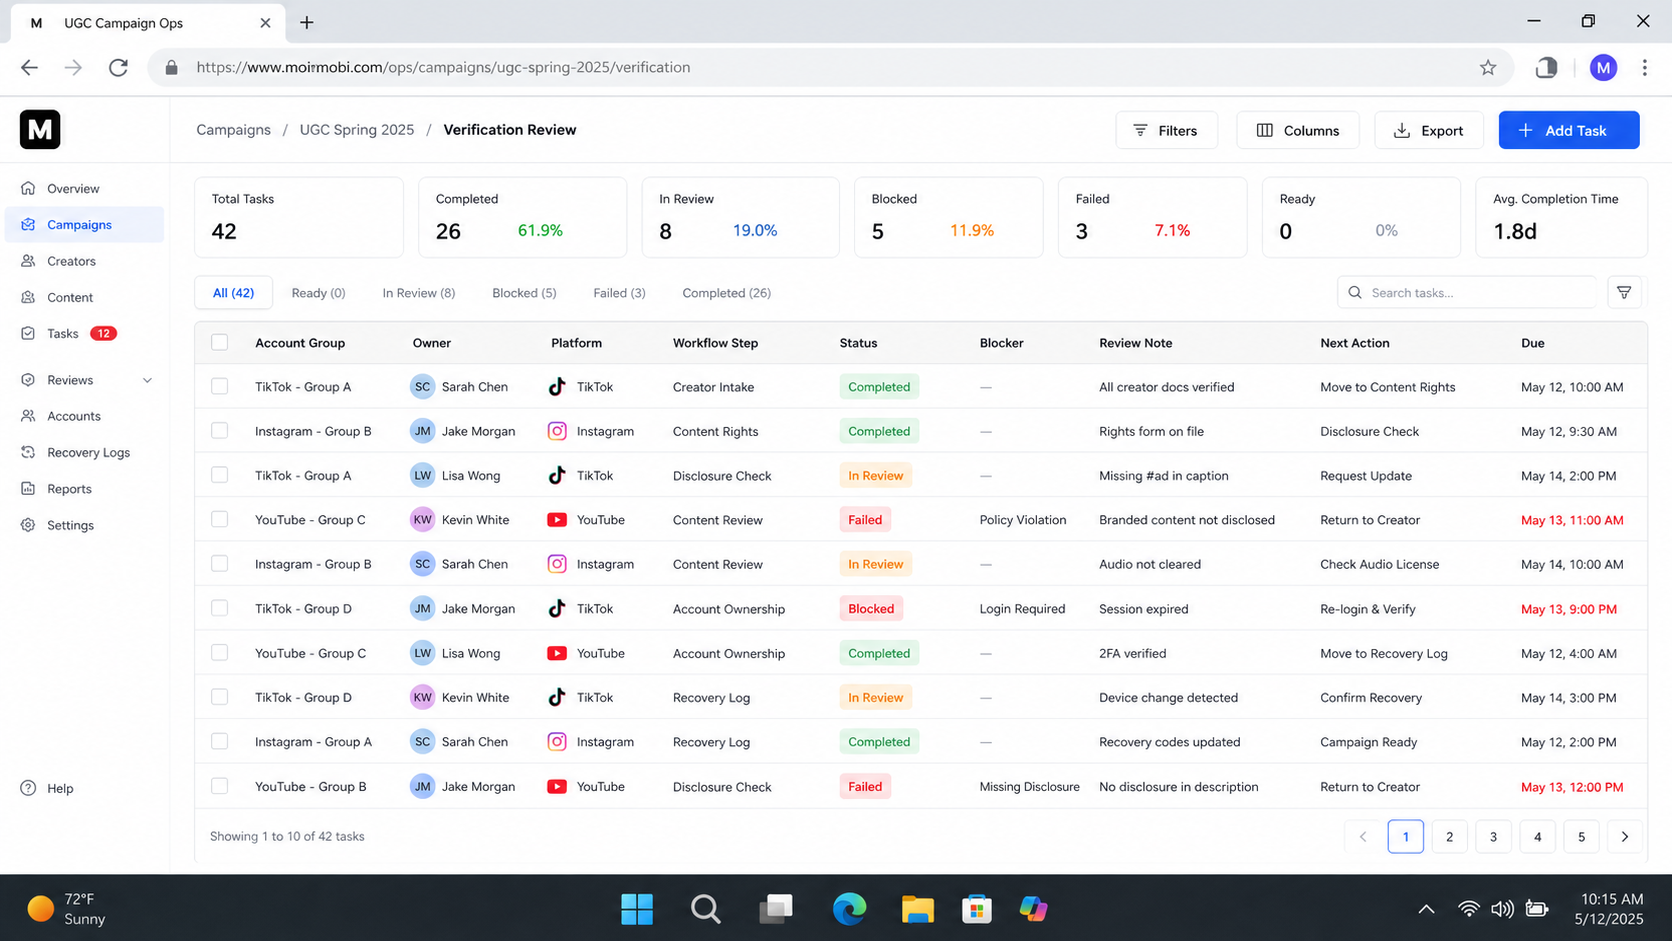This screenshot has width=1672, height=941.
Task: Open Help at the sidebar bottom
Action: click(x=47, y=788)
